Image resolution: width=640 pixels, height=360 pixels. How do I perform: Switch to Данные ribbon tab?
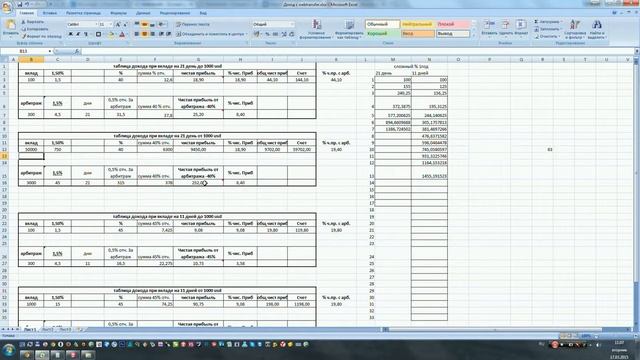pos(143,13)
